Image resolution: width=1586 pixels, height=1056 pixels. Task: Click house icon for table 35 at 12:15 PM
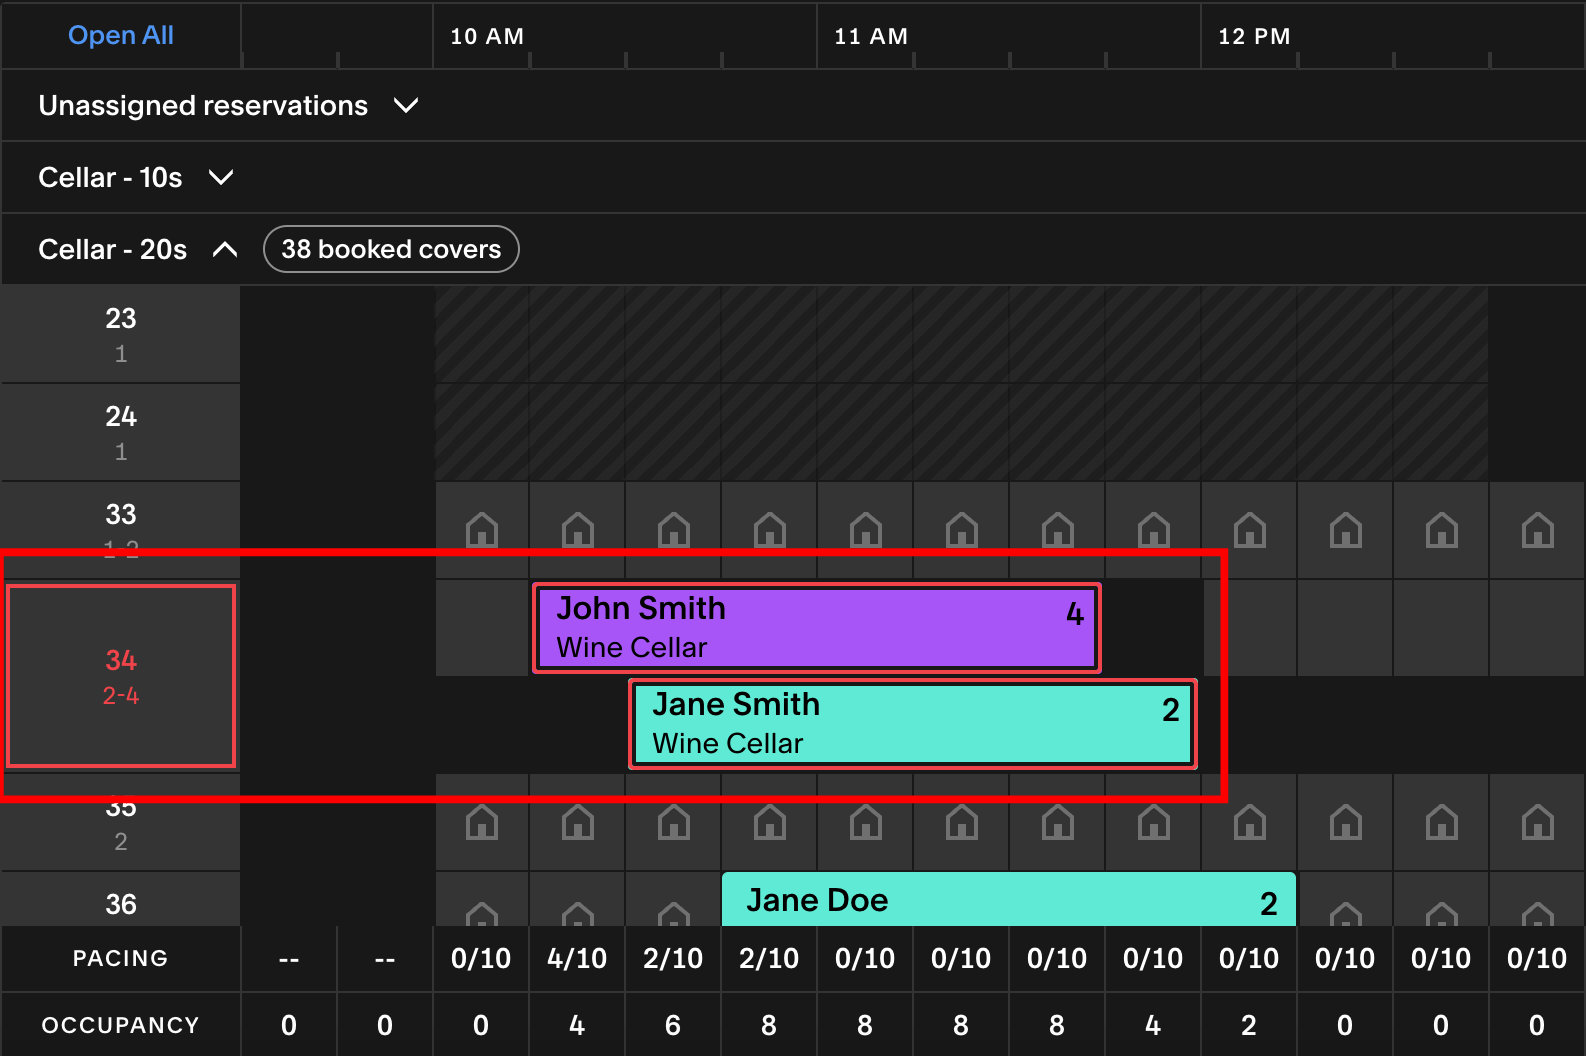[x=1346, y=823]
